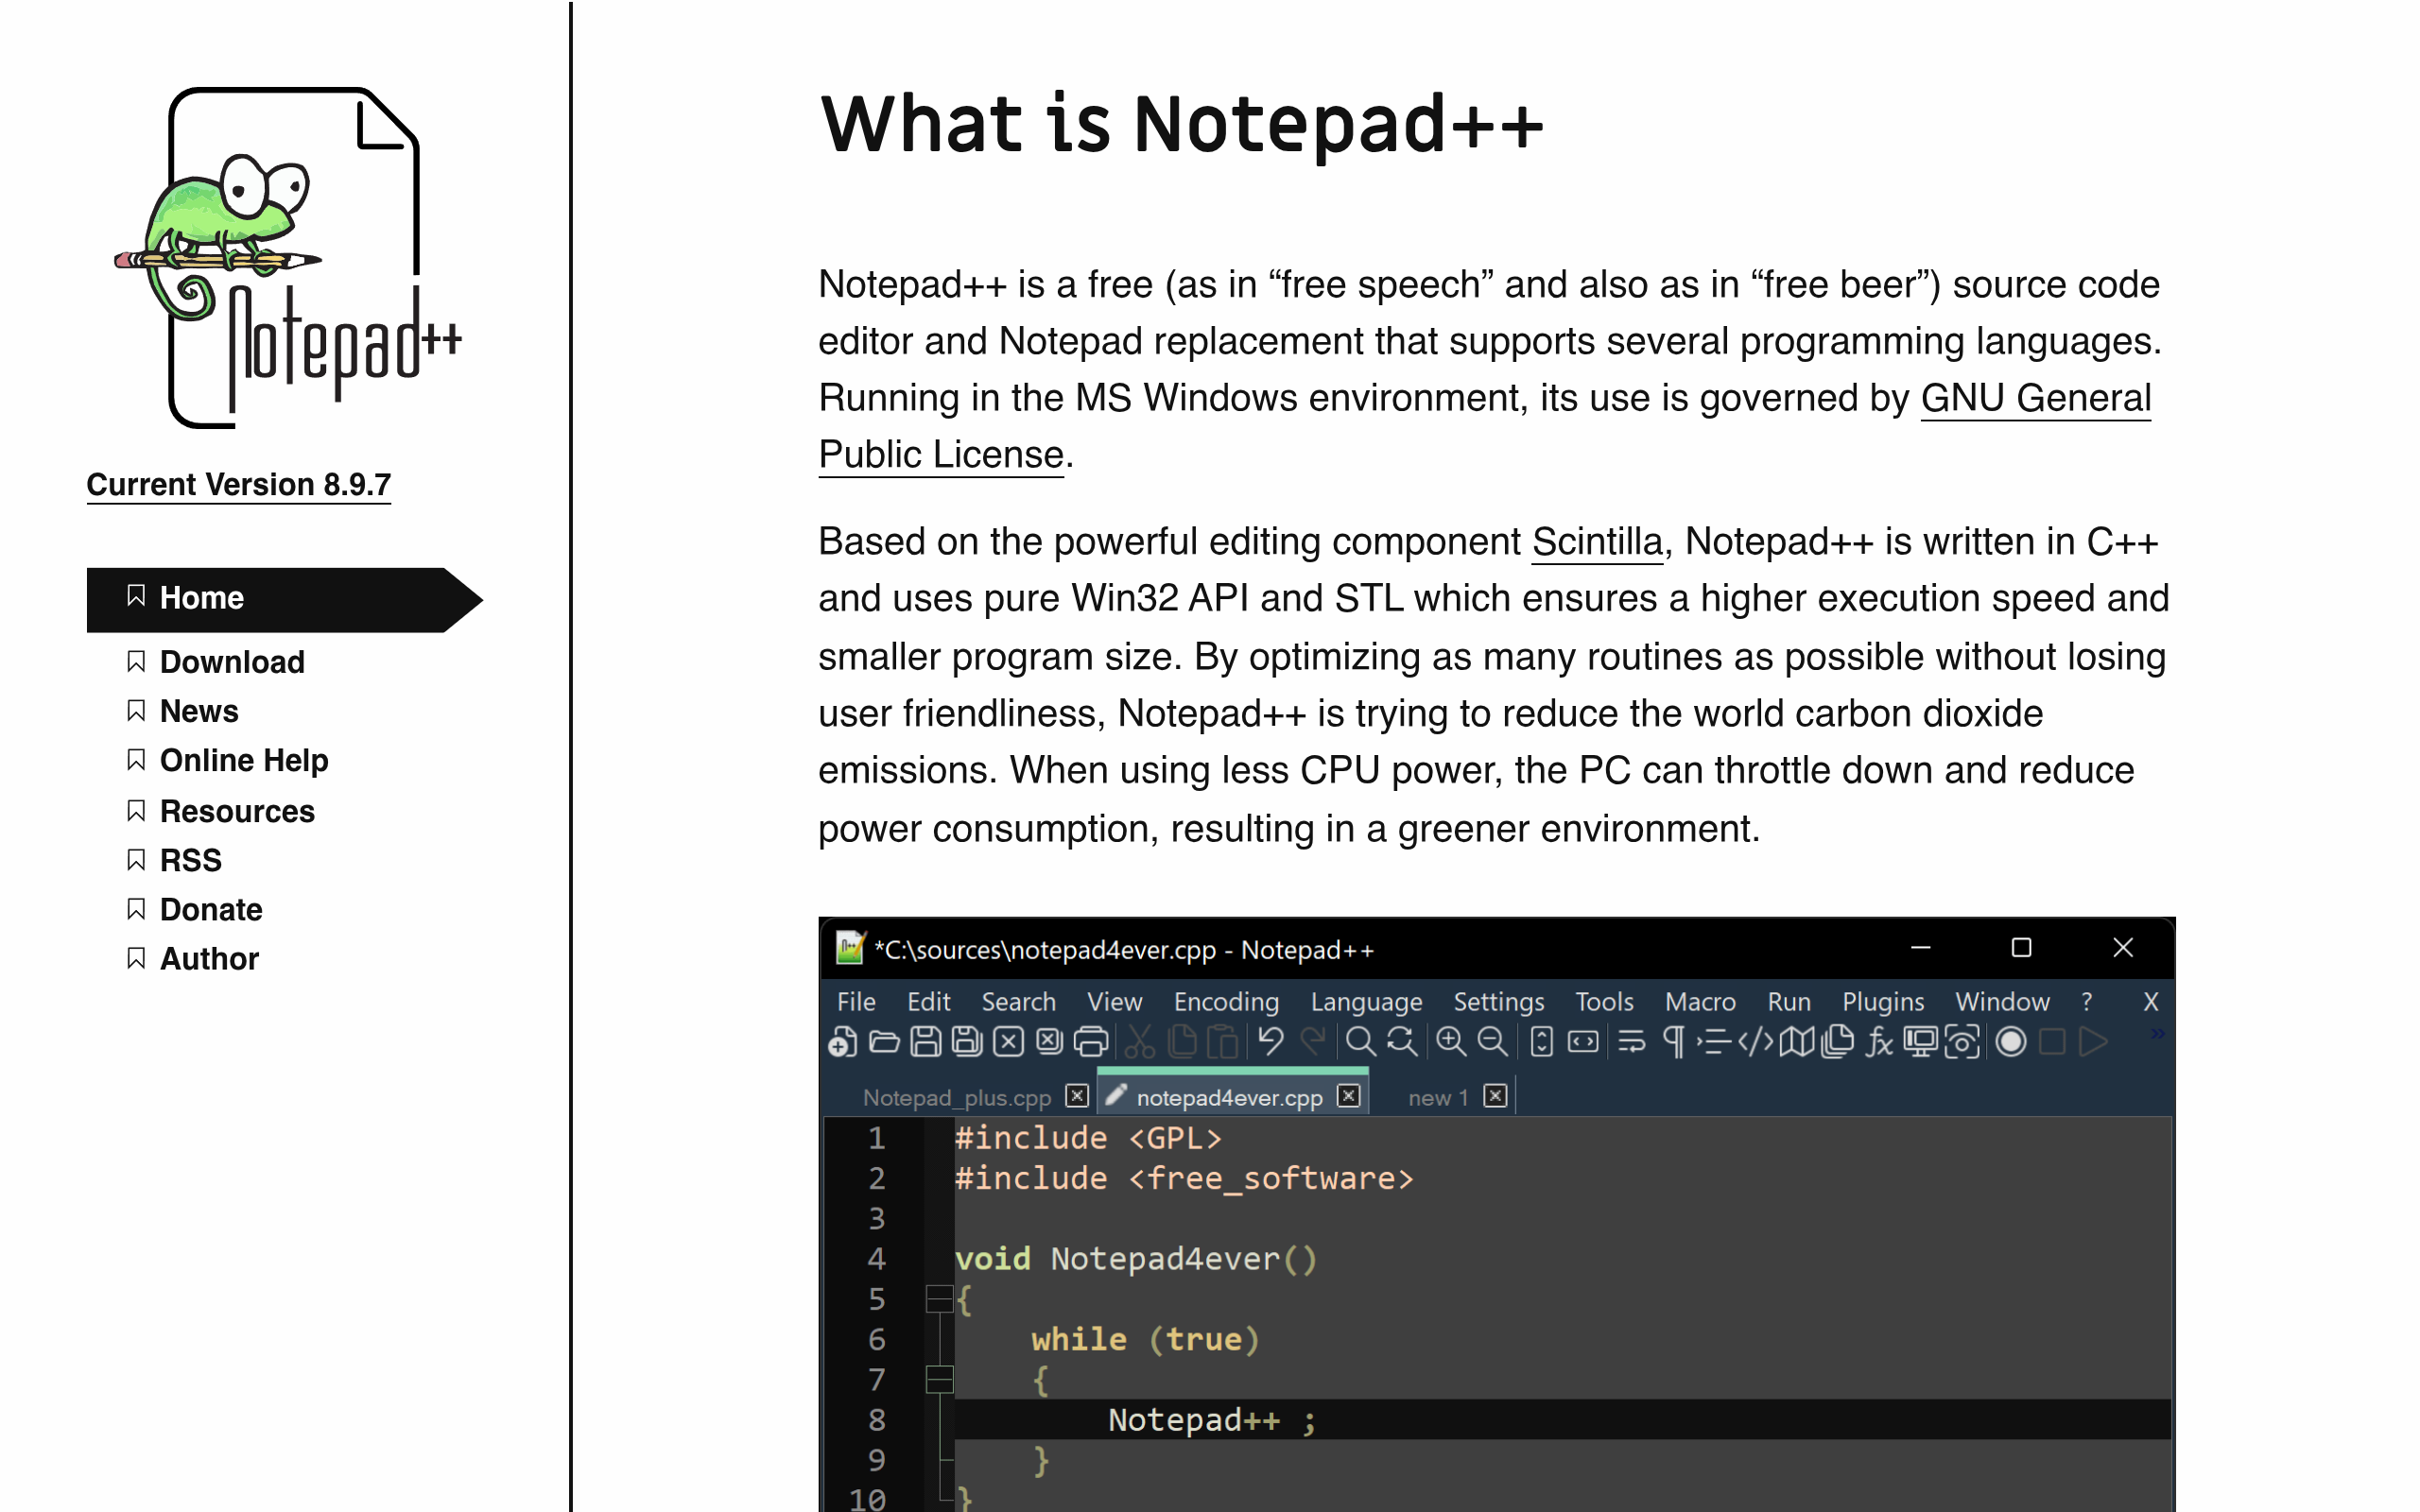Click the Define Language code-brackets icon
The image size is (2420, 1512).
1756,1042
